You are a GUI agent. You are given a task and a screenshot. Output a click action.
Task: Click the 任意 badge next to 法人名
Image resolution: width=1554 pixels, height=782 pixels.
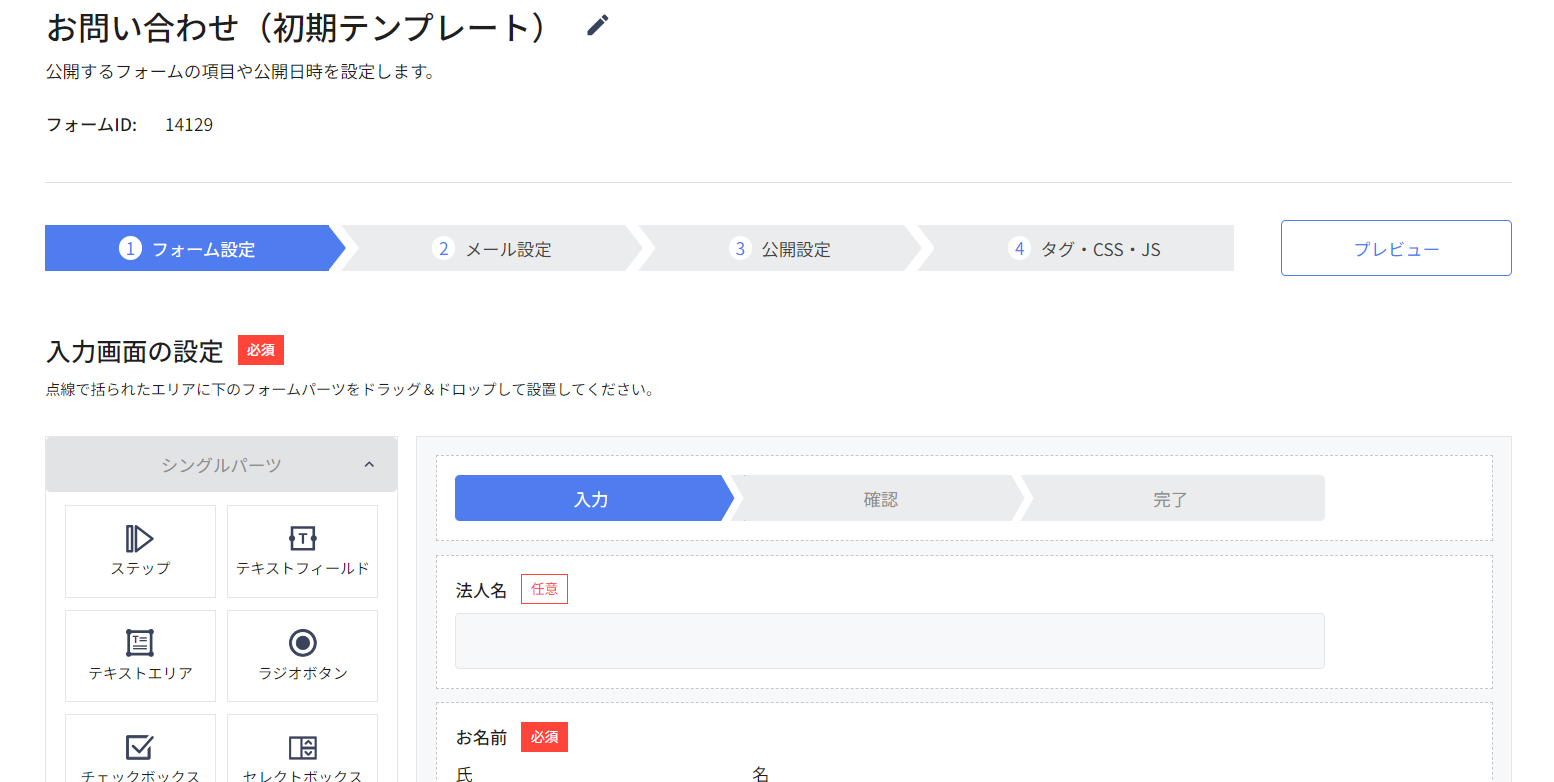click(x=544, y=590)
